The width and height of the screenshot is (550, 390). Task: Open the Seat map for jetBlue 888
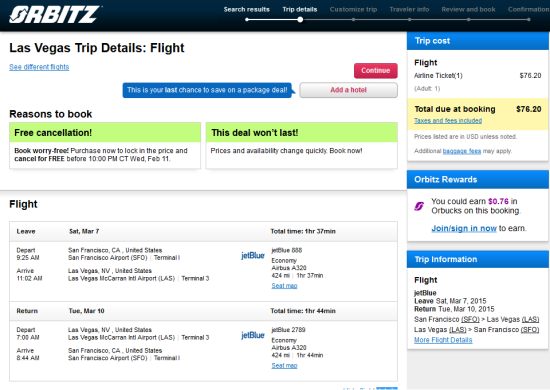coord(284,286)
